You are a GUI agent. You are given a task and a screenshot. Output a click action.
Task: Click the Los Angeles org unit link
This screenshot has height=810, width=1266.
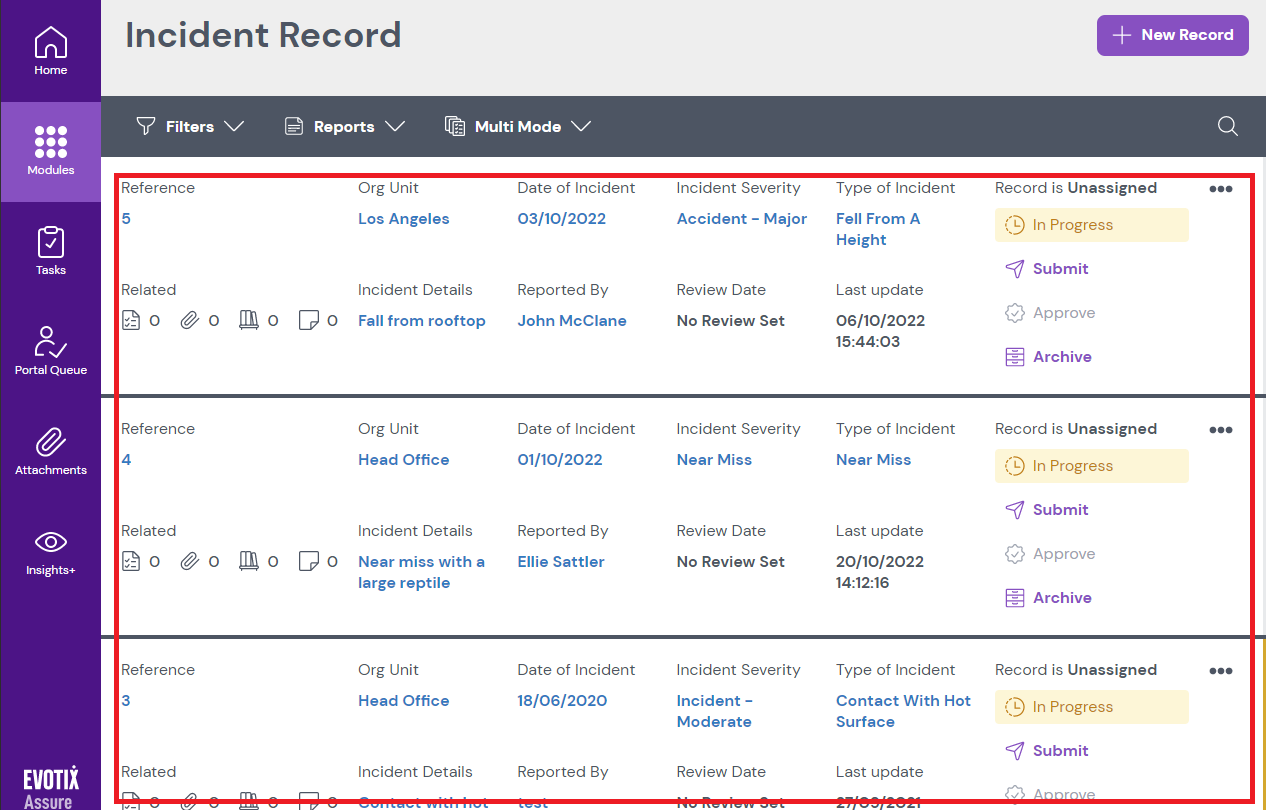coord(403,219)
